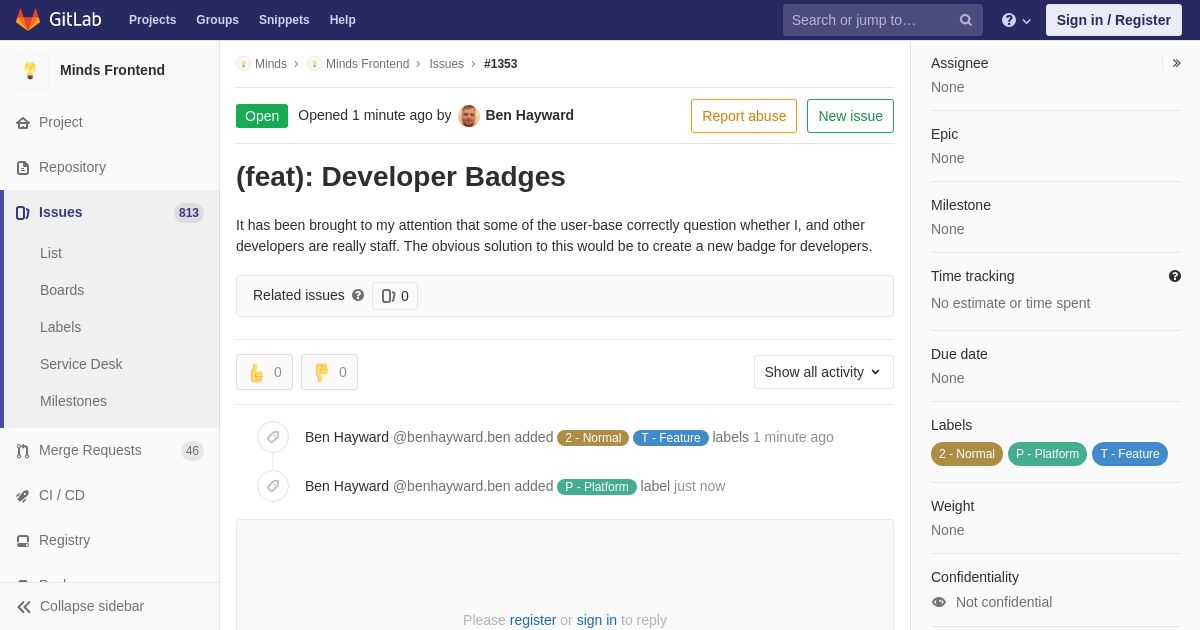The width and height of the screenshot is (1200, 630).
Task: Click the Minds breadcrumb link
Action: 271,64
